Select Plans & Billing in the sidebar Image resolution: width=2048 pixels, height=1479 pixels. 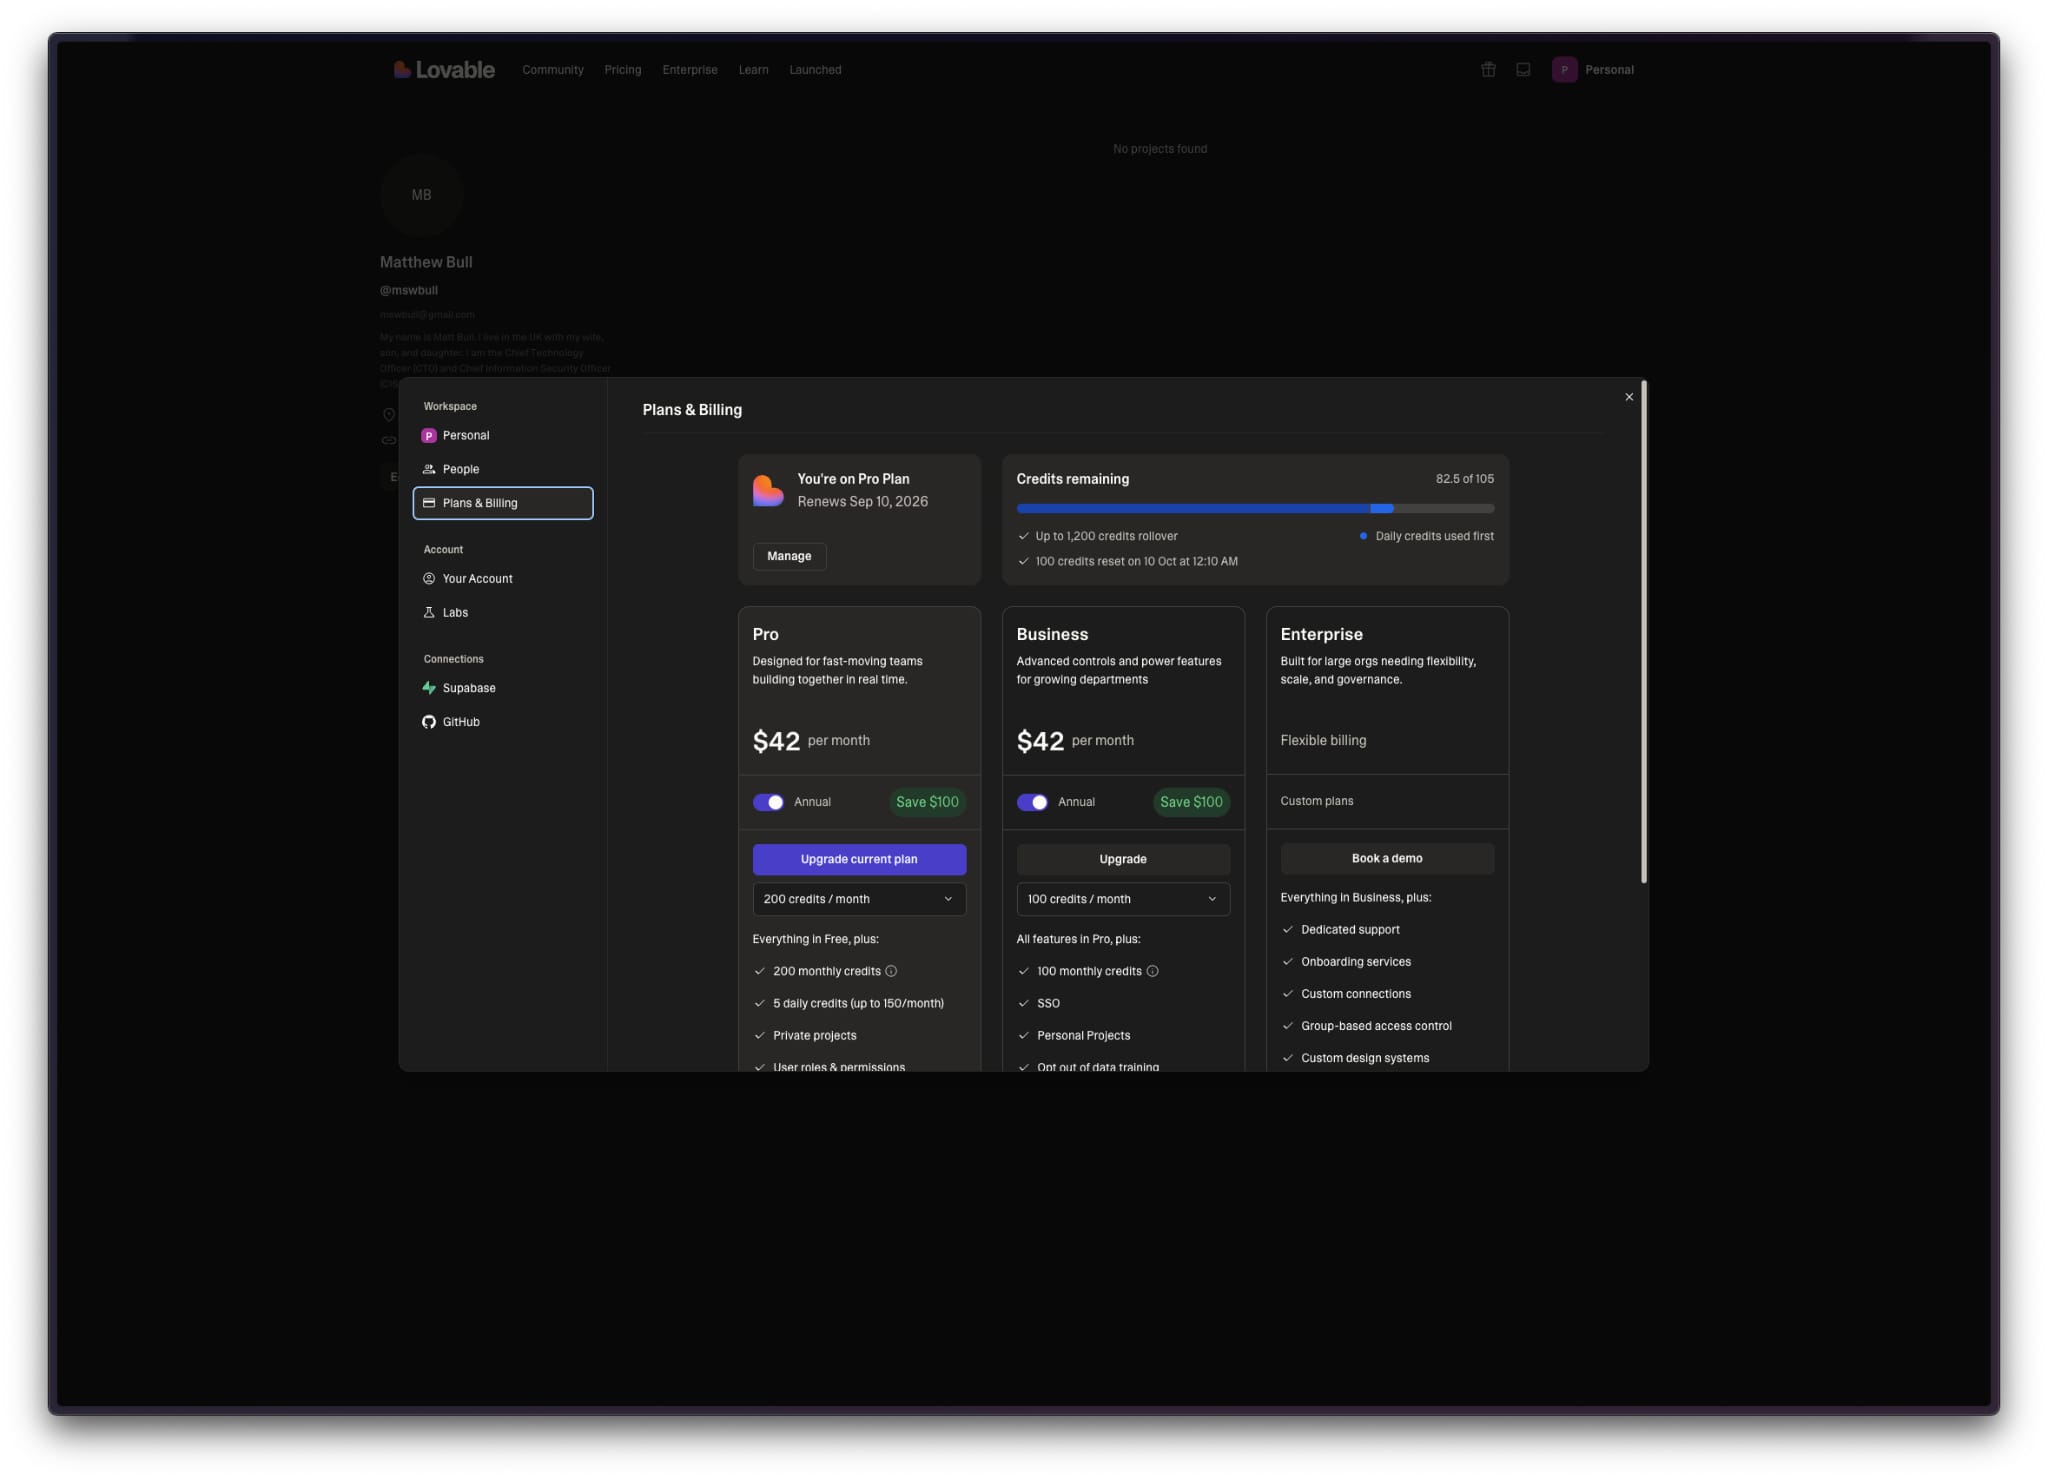[481, 503]
